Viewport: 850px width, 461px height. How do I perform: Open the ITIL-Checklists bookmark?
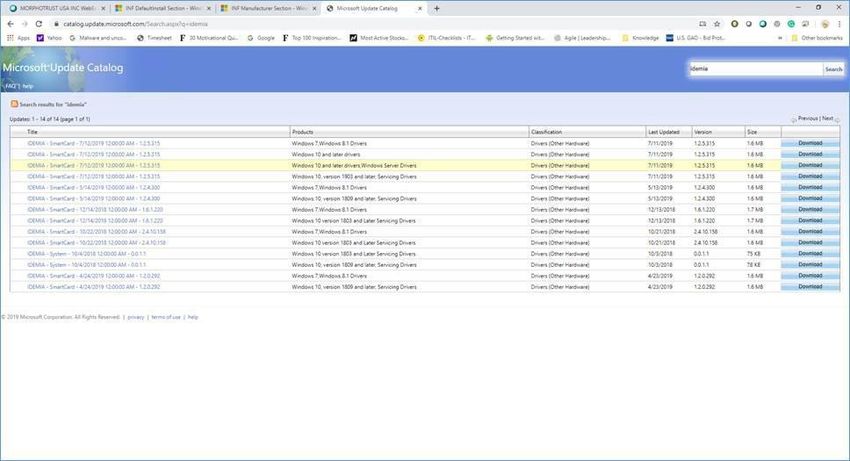446,38
